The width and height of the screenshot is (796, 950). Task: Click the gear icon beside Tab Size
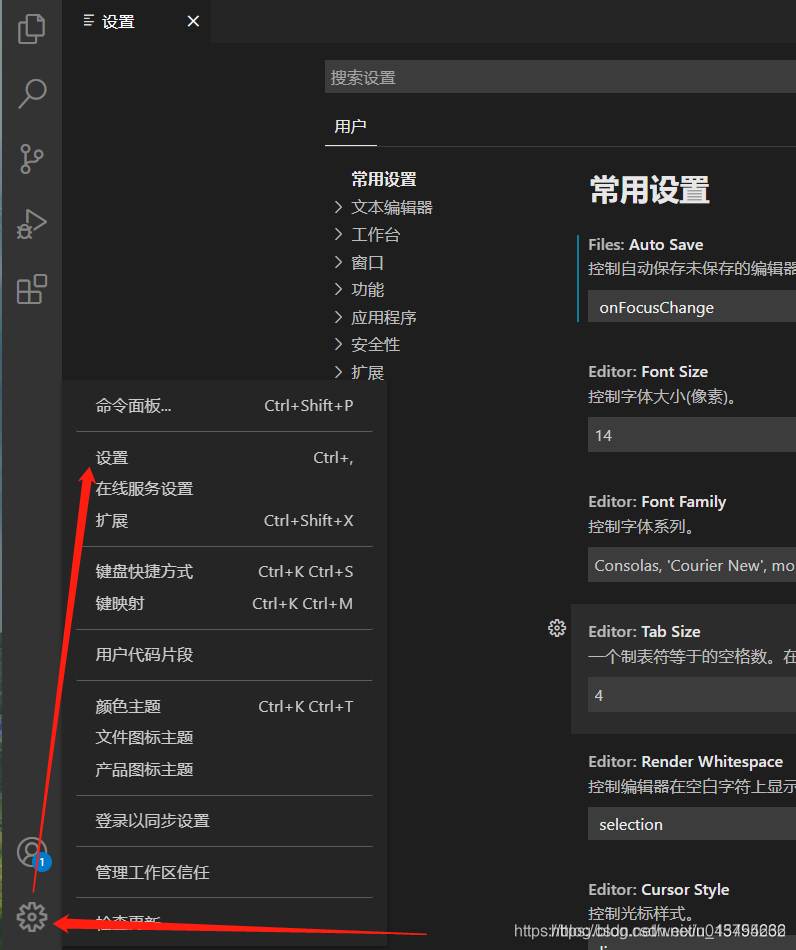pos(557,628)
